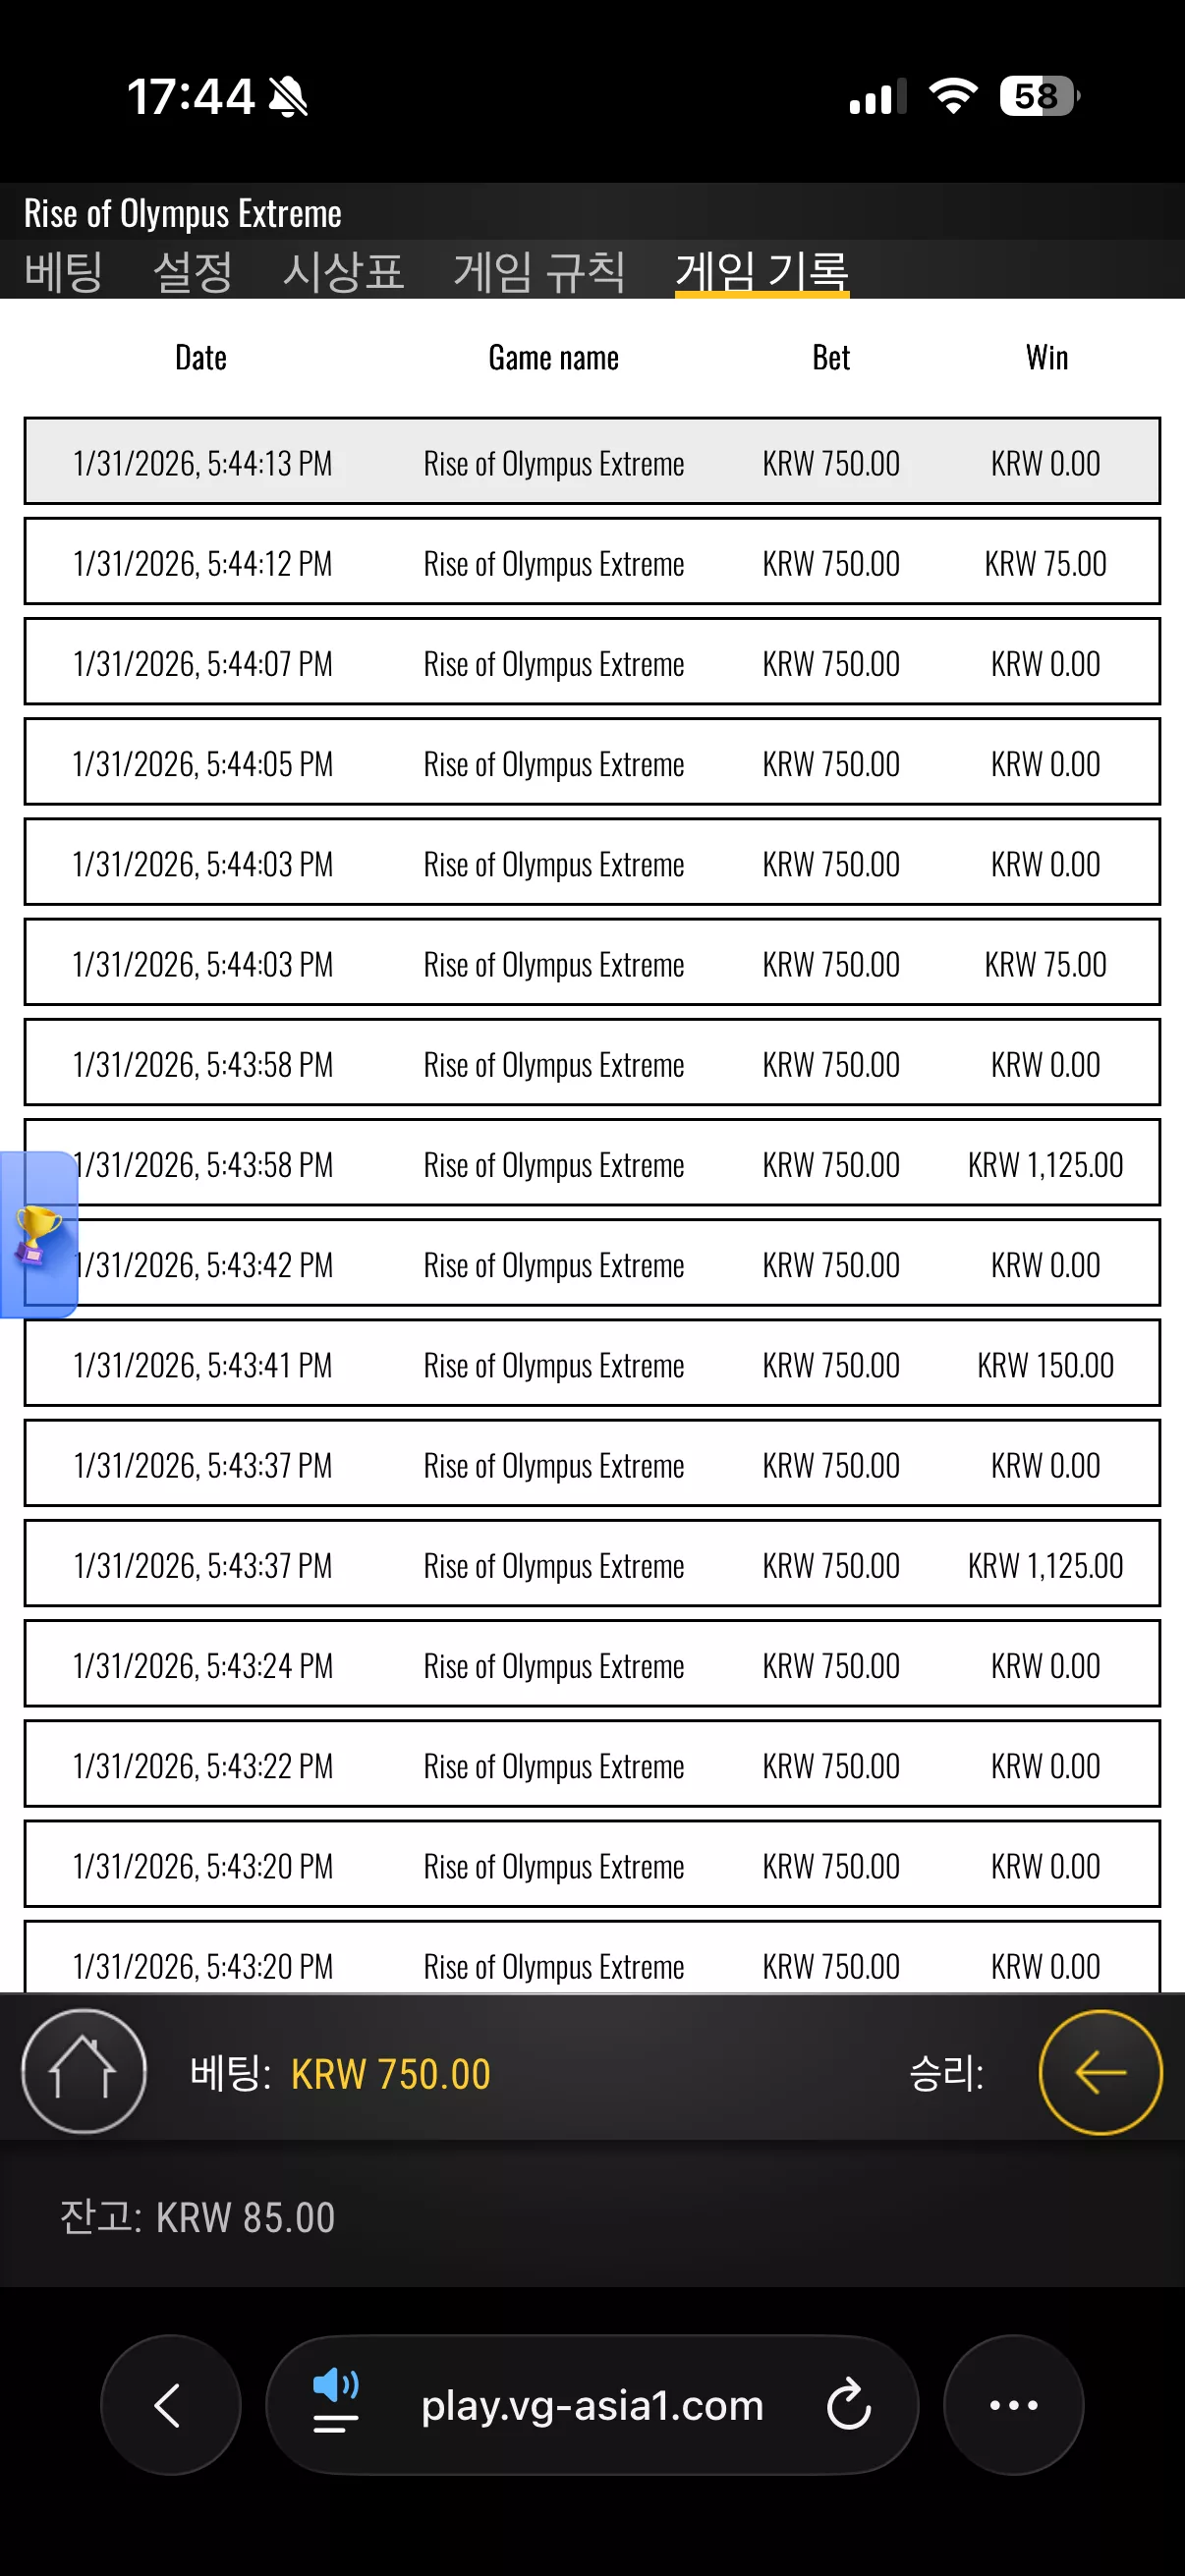Select the 5:44:13 PM history row
Image resolution: width=1185 pixels, height=2576 pixels.
pyautogui.click(x=592, y=461)
